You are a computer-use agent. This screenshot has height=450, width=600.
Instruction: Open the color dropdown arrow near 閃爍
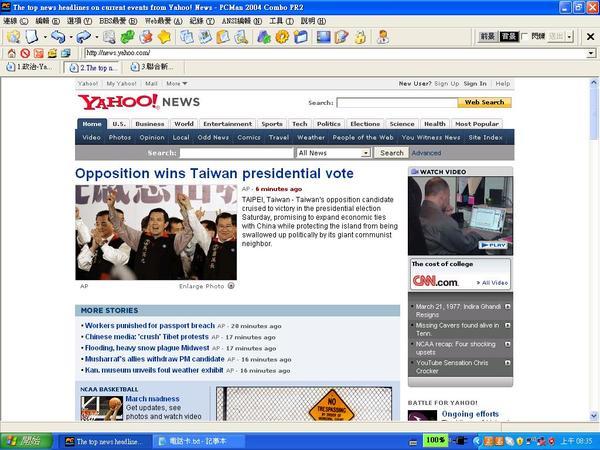click(x=570, y=37)
